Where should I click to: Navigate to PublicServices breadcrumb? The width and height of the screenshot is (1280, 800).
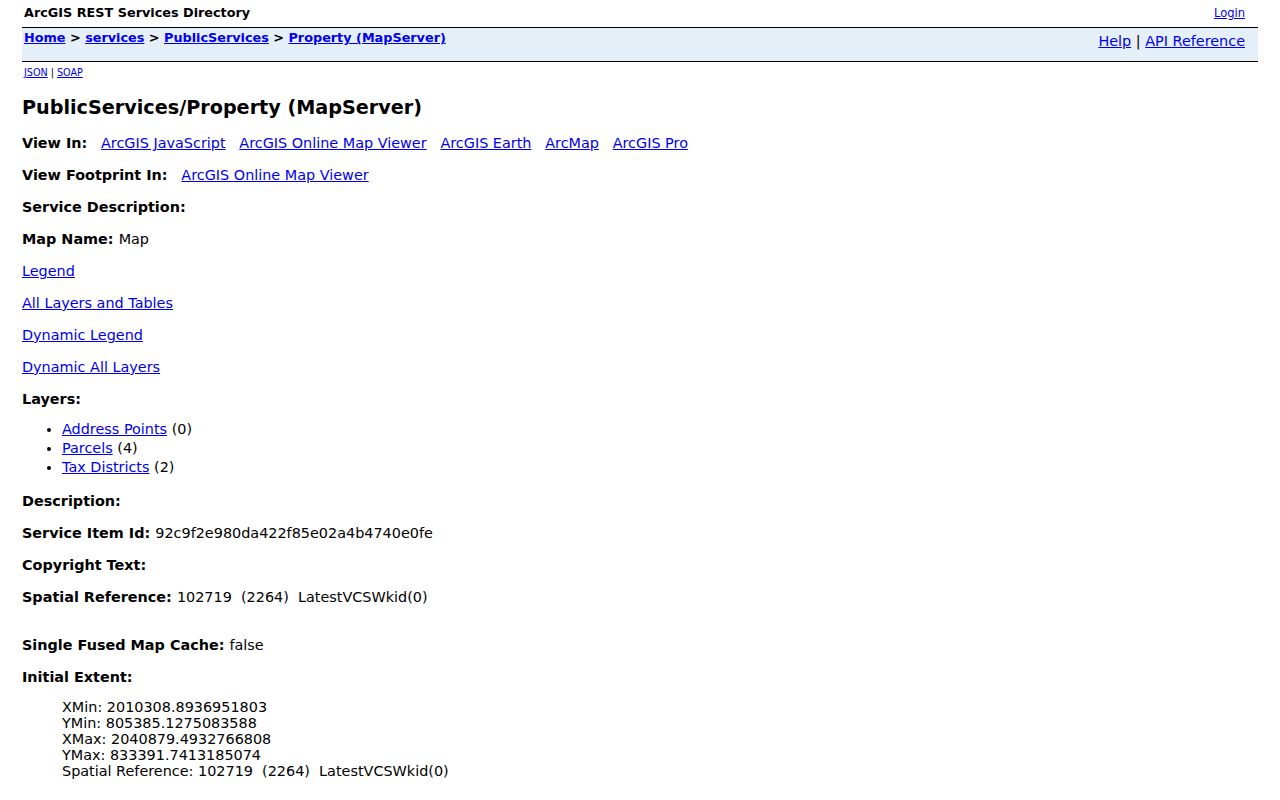(216, 38)
